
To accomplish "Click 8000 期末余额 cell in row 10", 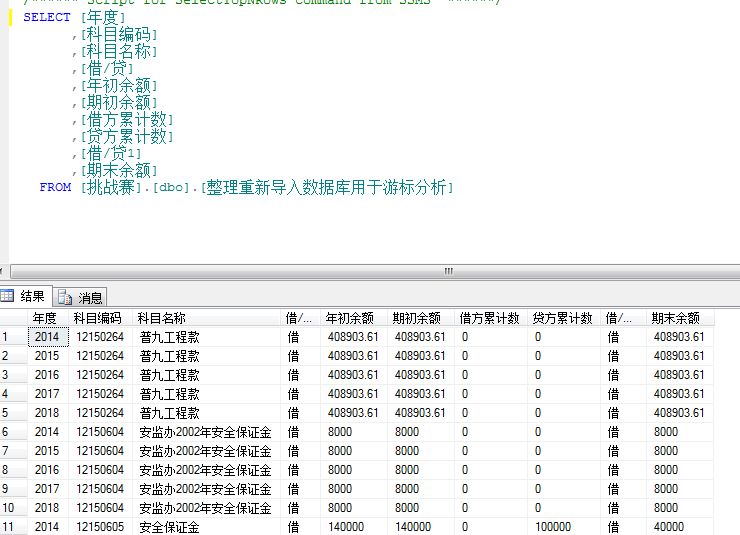I will [680, 508].
